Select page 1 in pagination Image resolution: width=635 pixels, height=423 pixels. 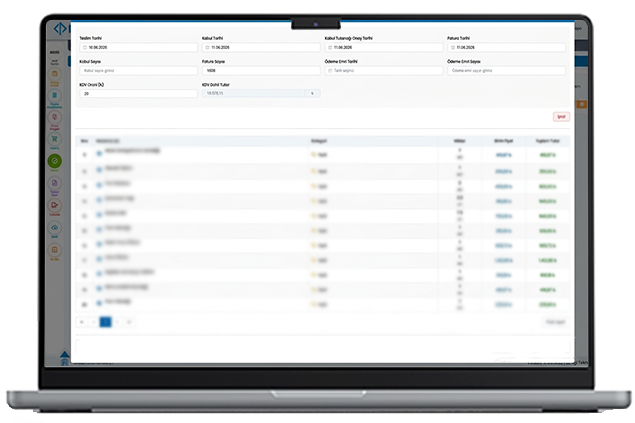[x=105, y=322]
